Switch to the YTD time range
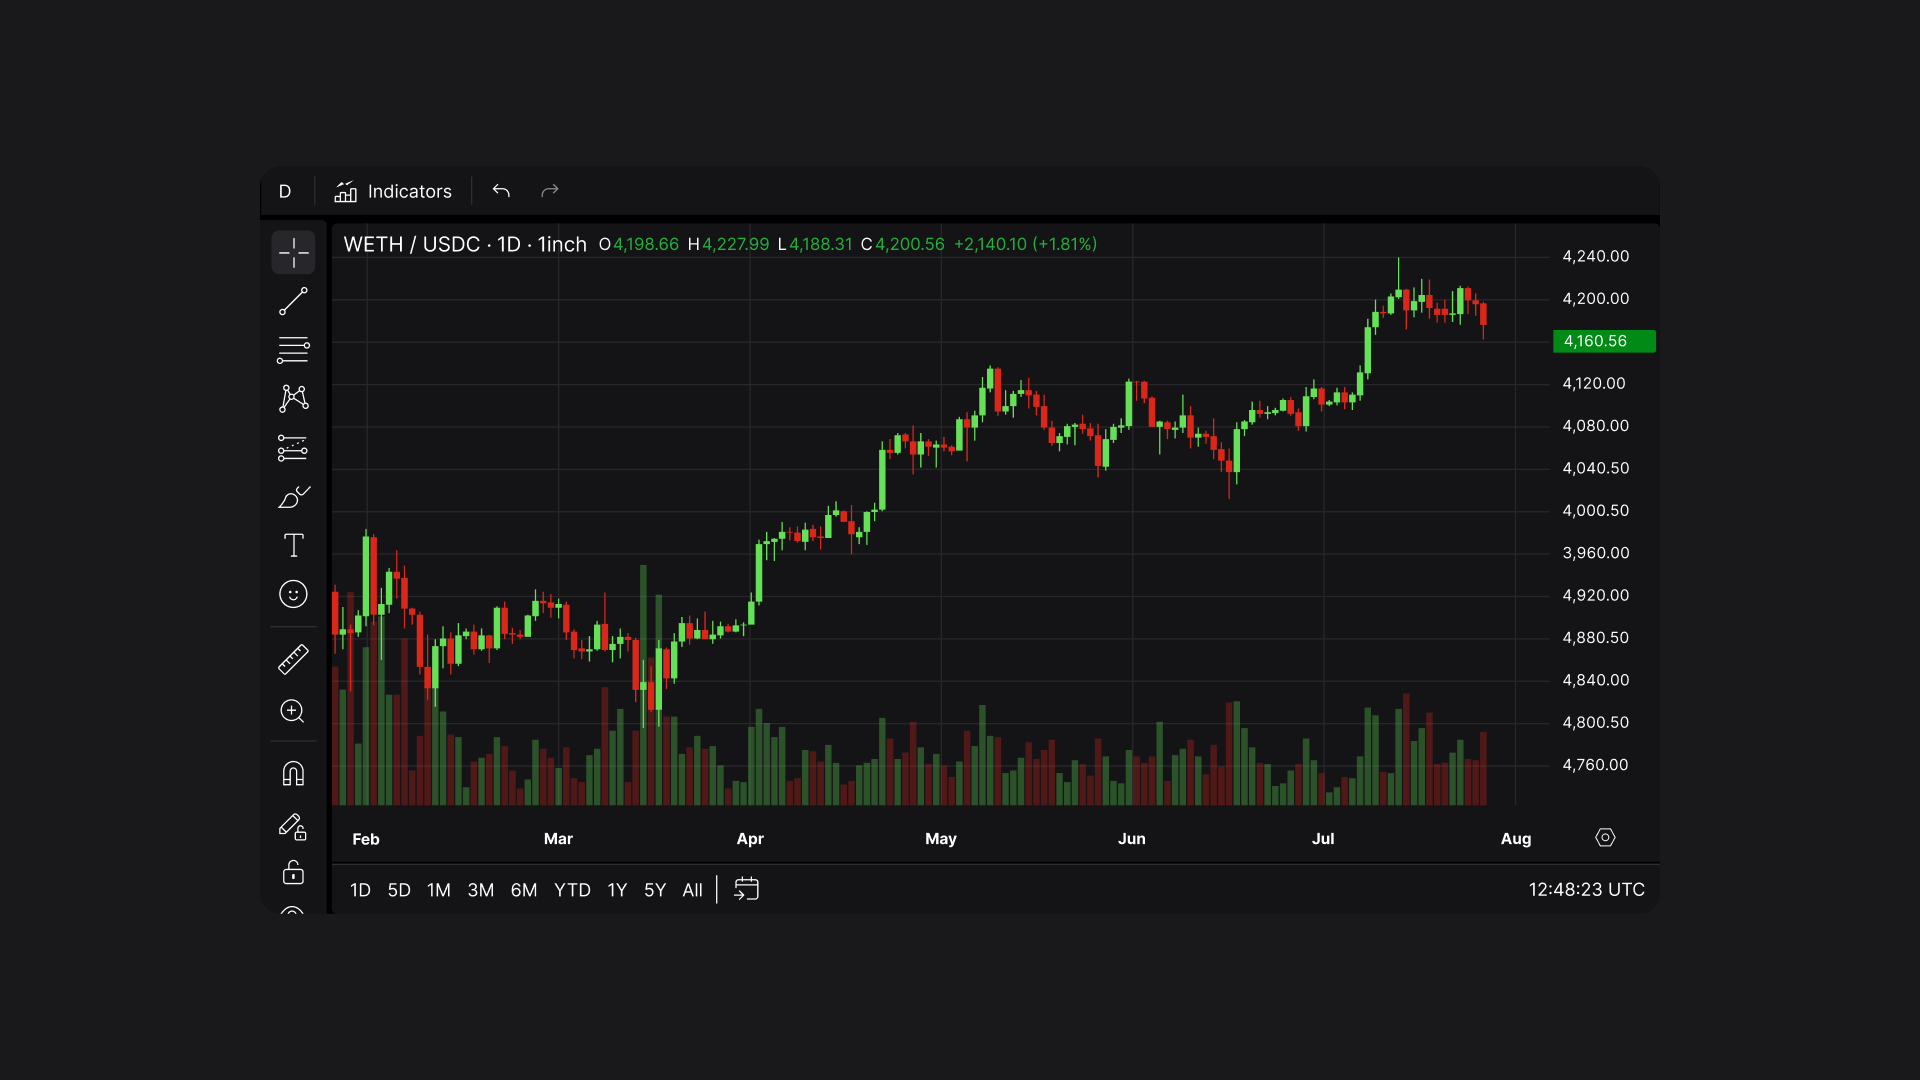This screenshot has height=1080, width=1920. pos(572,890)
